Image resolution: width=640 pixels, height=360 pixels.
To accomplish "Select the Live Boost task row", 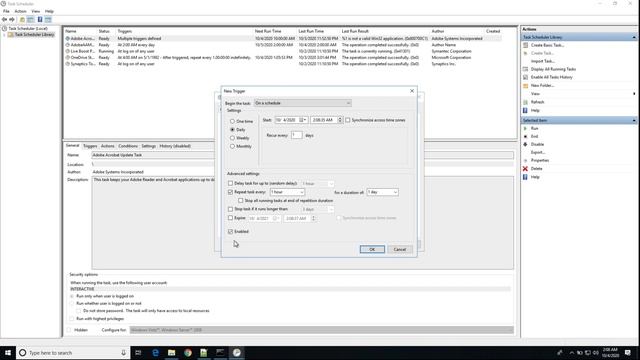I will (283, 51).
